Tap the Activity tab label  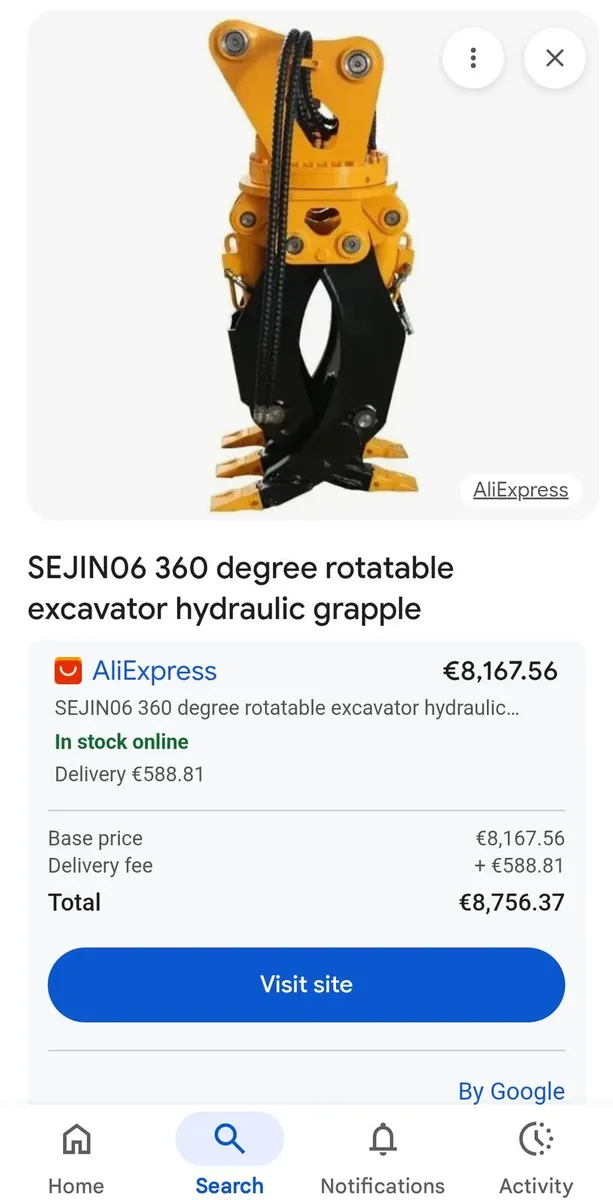[x=536, y=1186]
